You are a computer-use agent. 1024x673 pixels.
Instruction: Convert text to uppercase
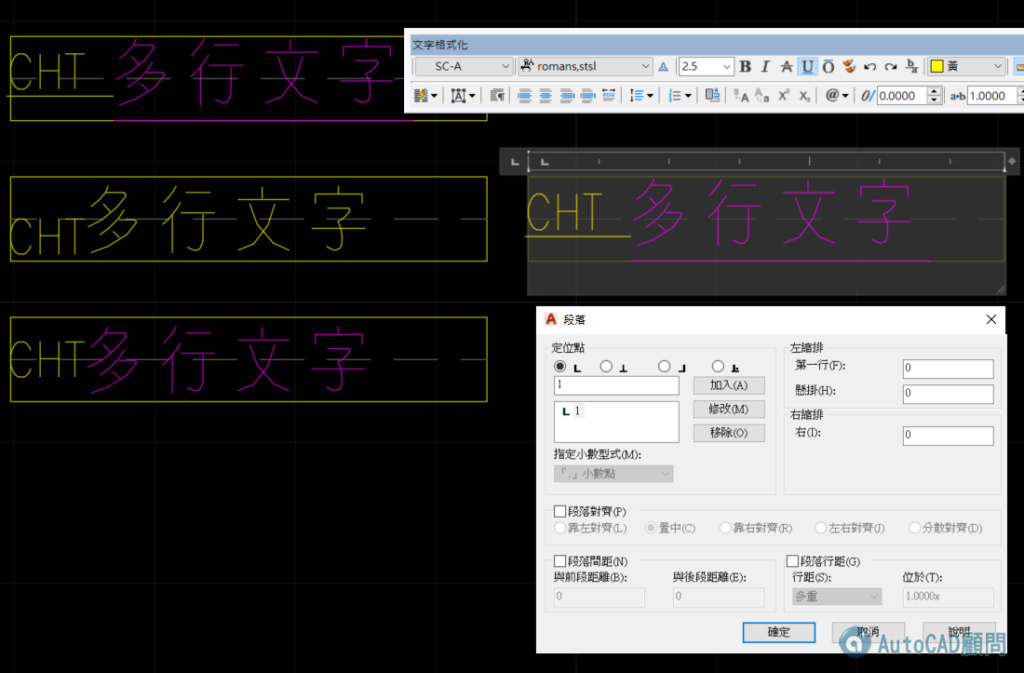click(741, 96)
